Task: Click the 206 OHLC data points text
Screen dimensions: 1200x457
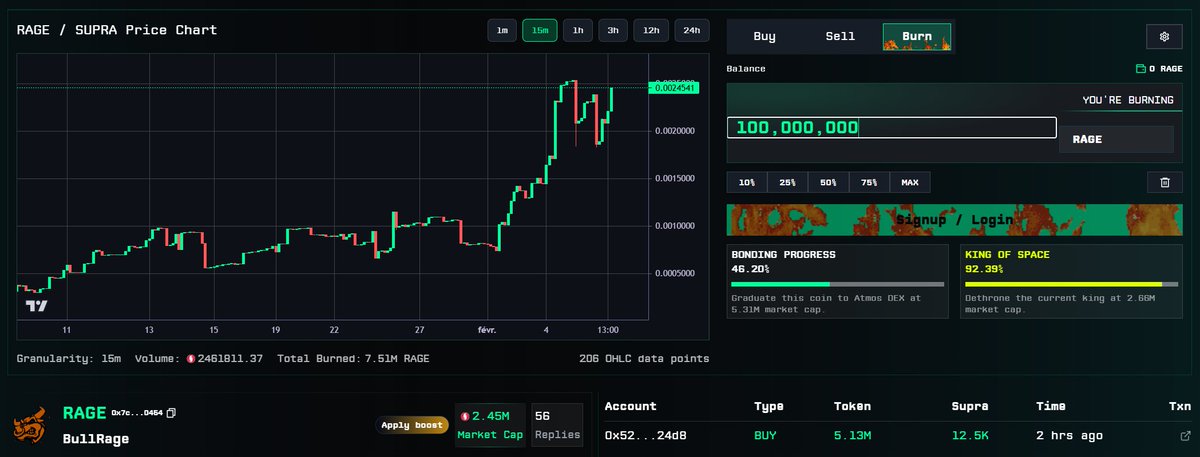Action: click(644, 358)
